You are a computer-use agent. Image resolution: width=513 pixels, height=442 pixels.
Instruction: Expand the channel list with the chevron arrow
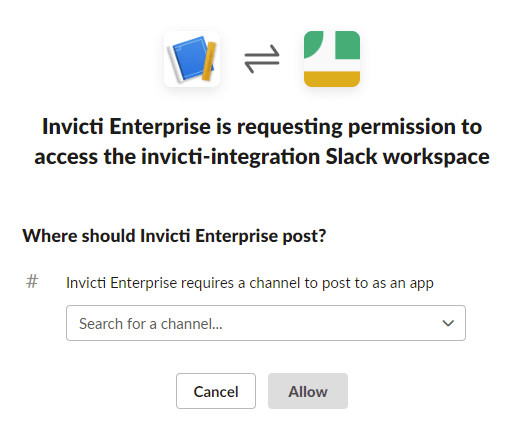pyautogui.click(x=448, y=323)
